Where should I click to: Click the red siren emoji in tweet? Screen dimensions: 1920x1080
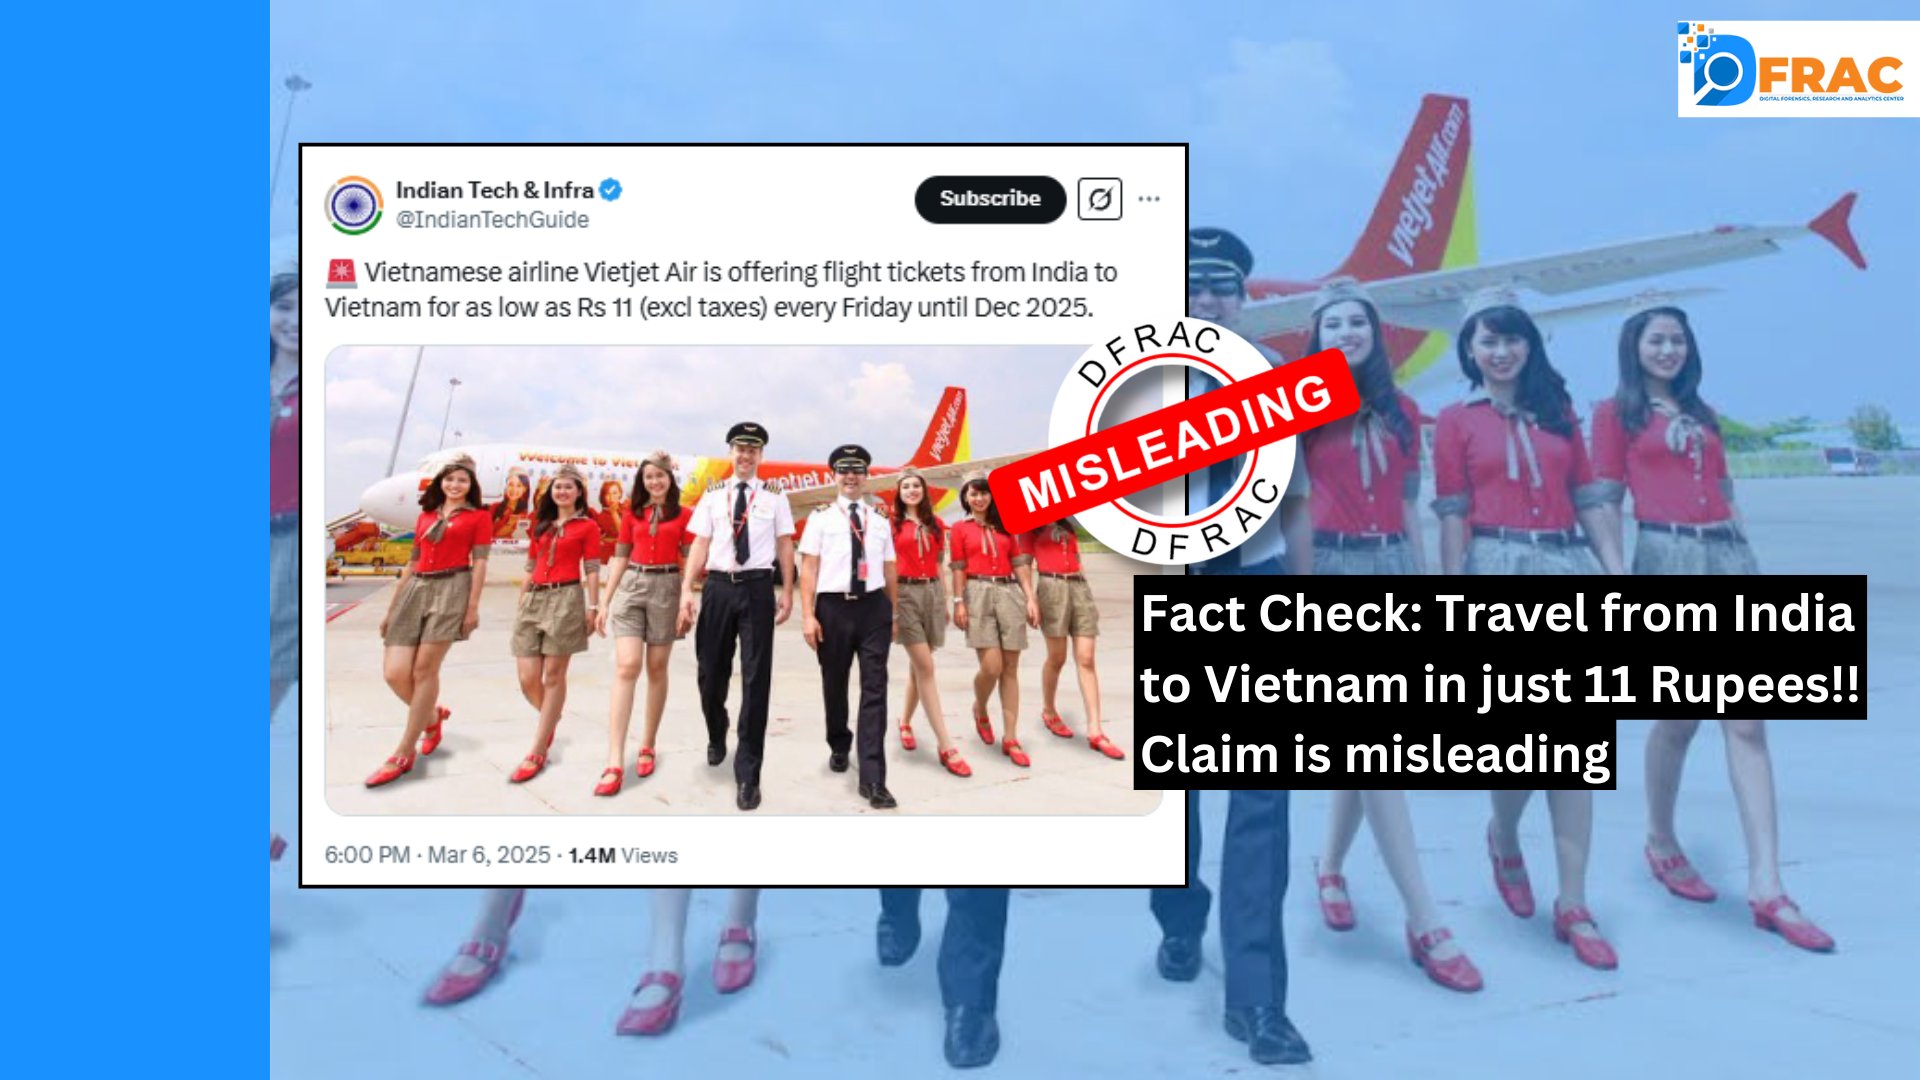341,272
